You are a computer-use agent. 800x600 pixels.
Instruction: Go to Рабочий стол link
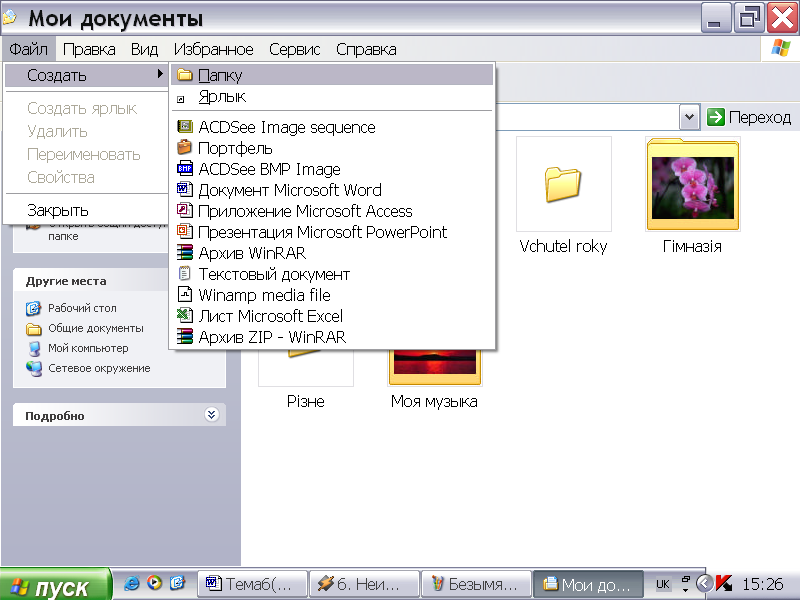point(82,308)
